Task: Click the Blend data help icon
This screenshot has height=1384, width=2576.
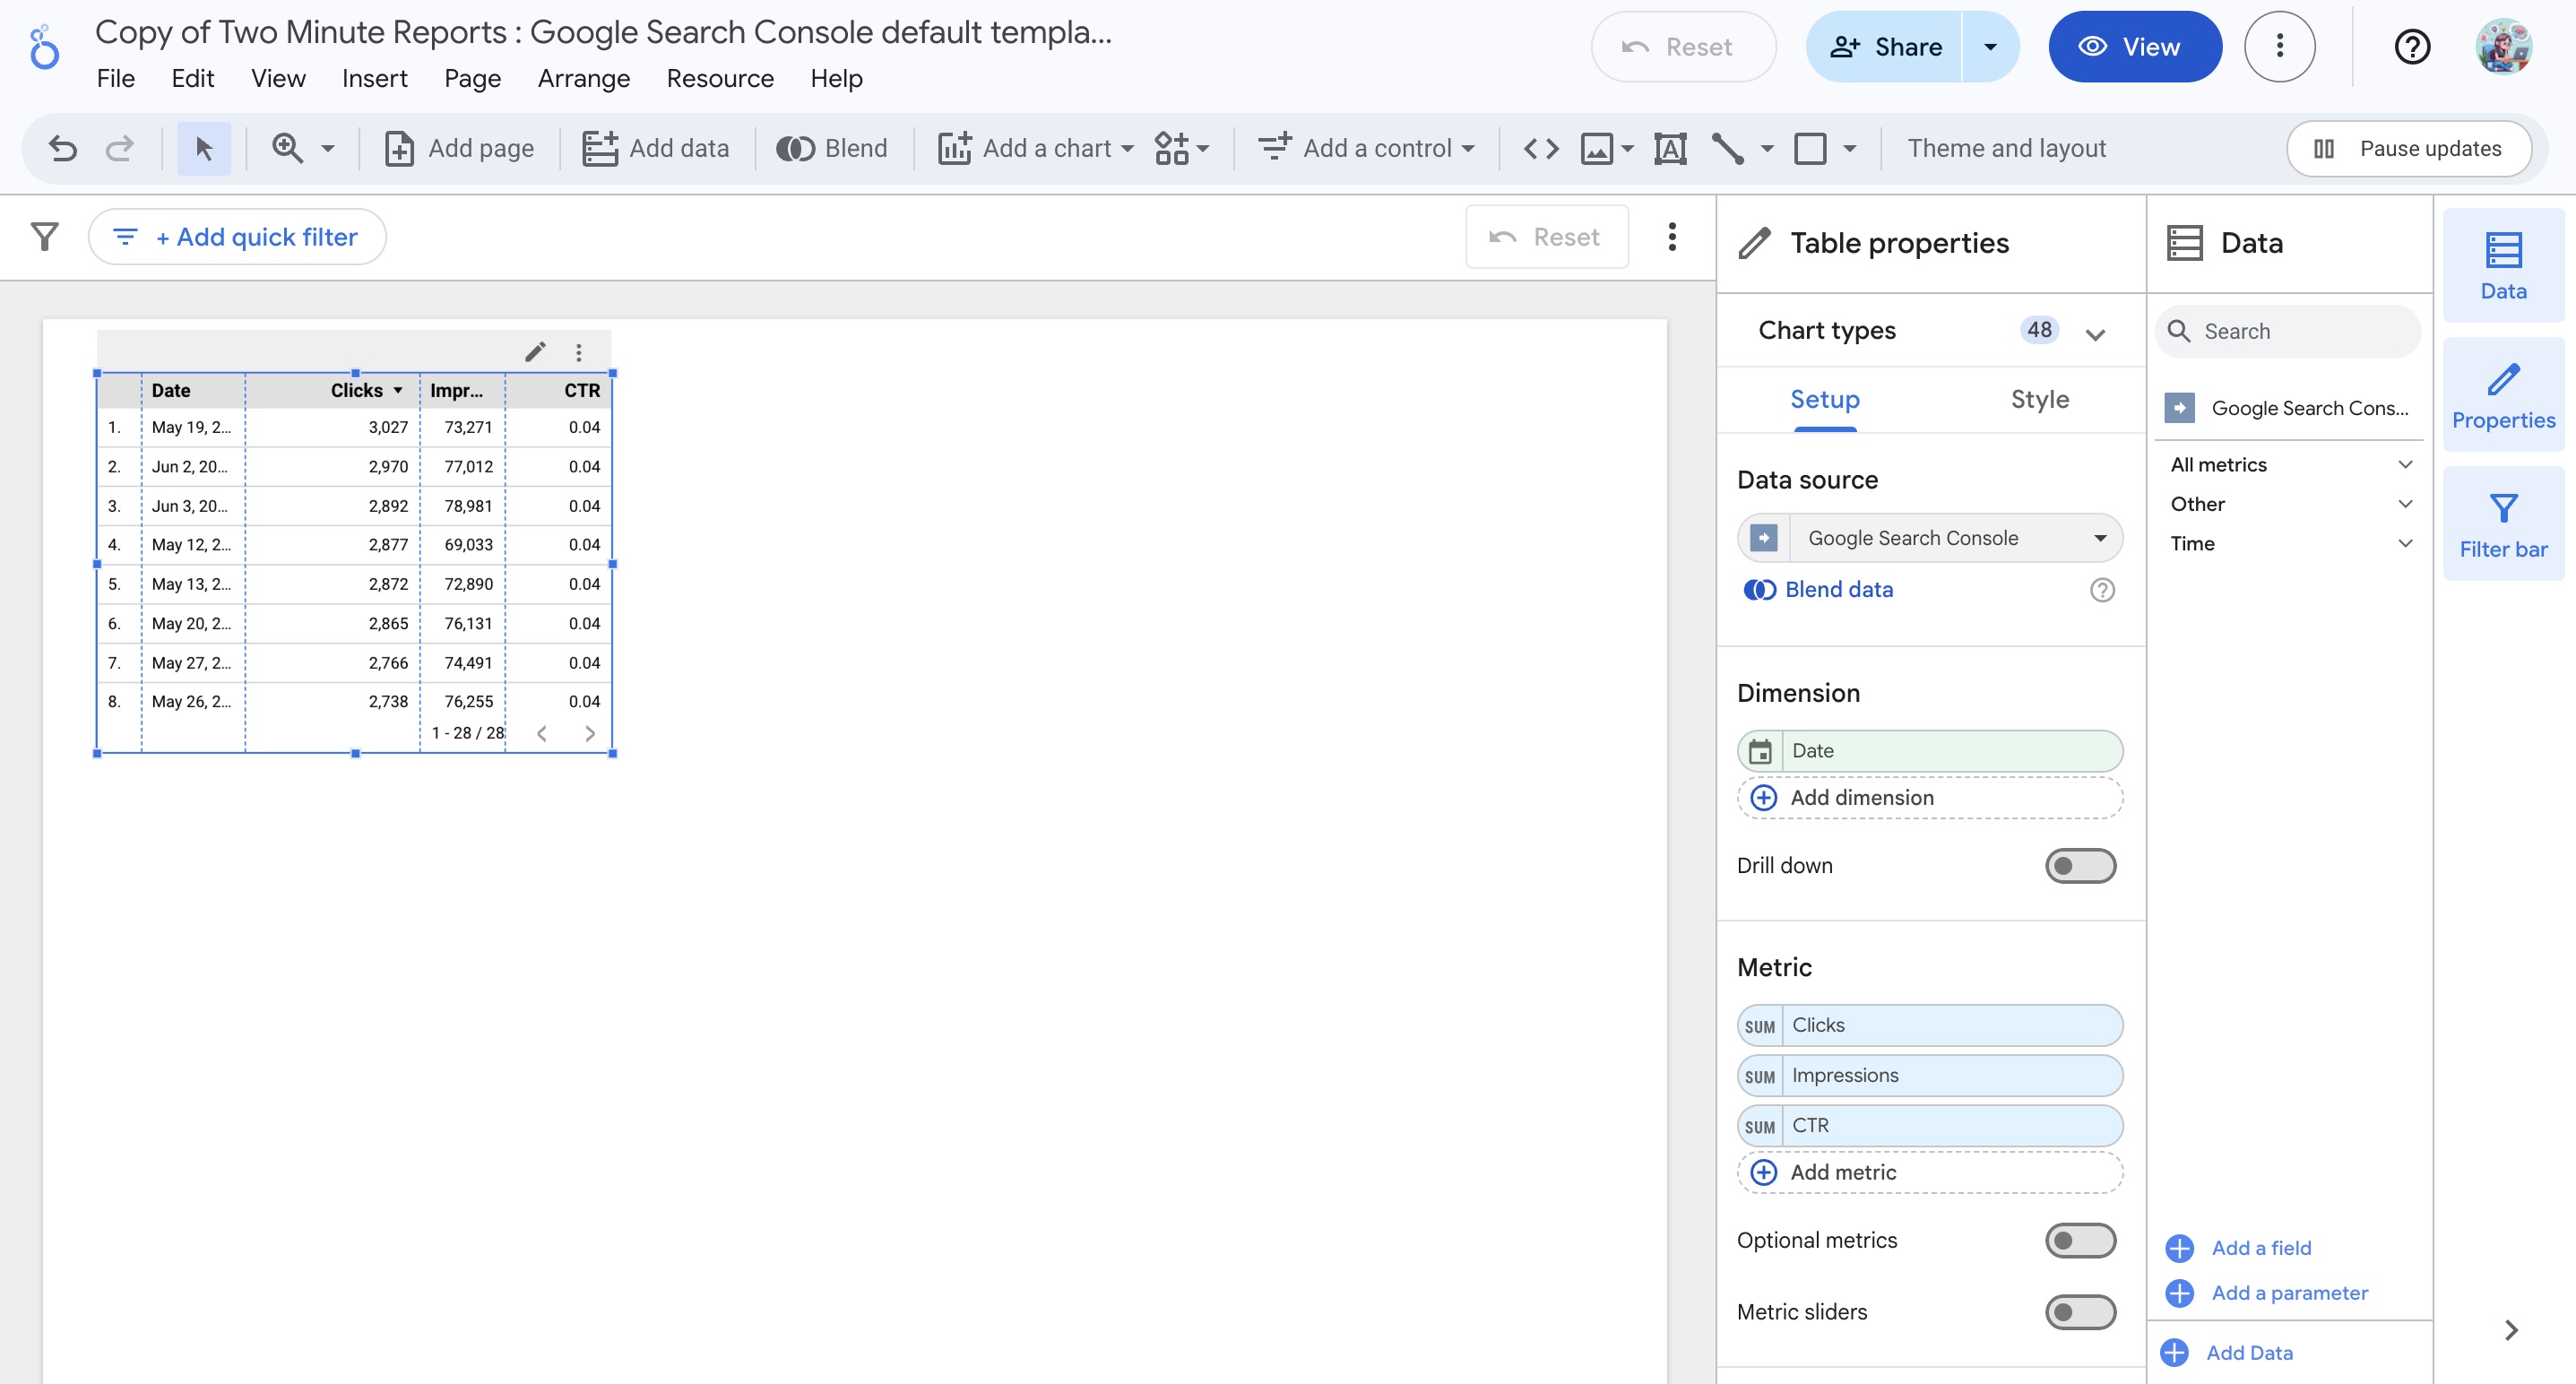Action: [x=2102, y=590]
